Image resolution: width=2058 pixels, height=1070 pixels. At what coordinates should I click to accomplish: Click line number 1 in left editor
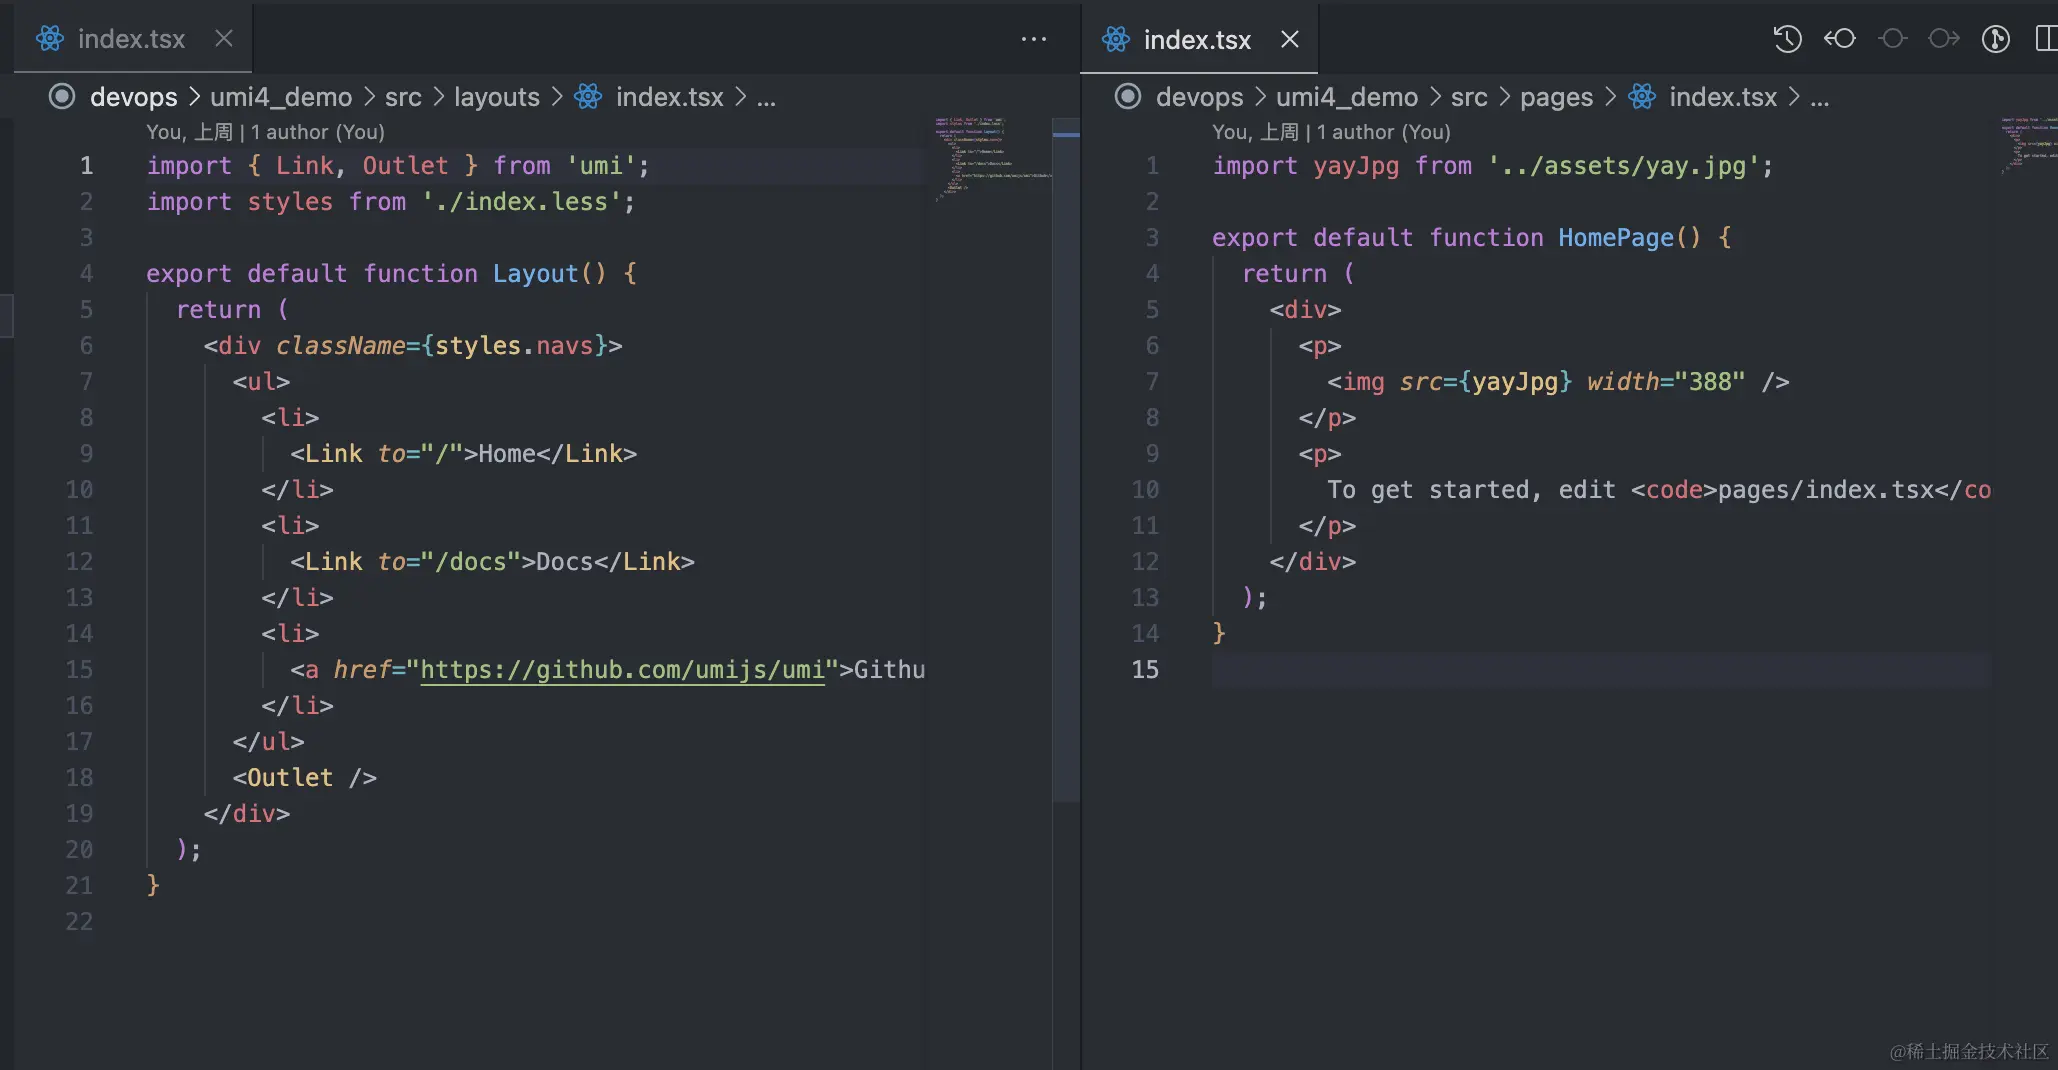coord(87,165)
